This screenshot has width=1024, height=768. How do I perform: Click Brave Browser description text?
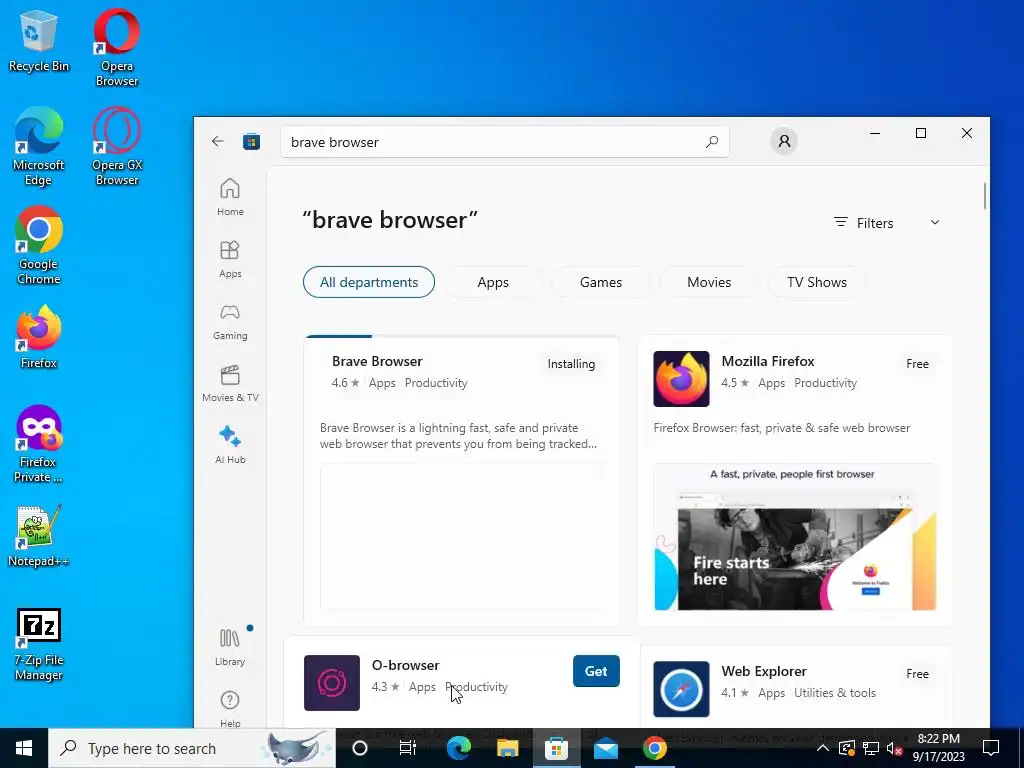coord(458,436)
